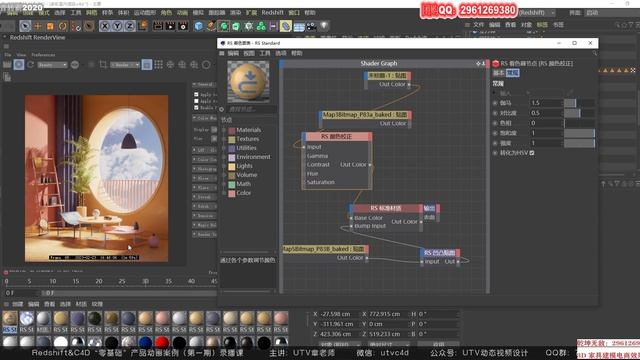Click the material preview sphere in Shader Graph
This screenshot has height=360, width=640.
click(x=248, y=82)
